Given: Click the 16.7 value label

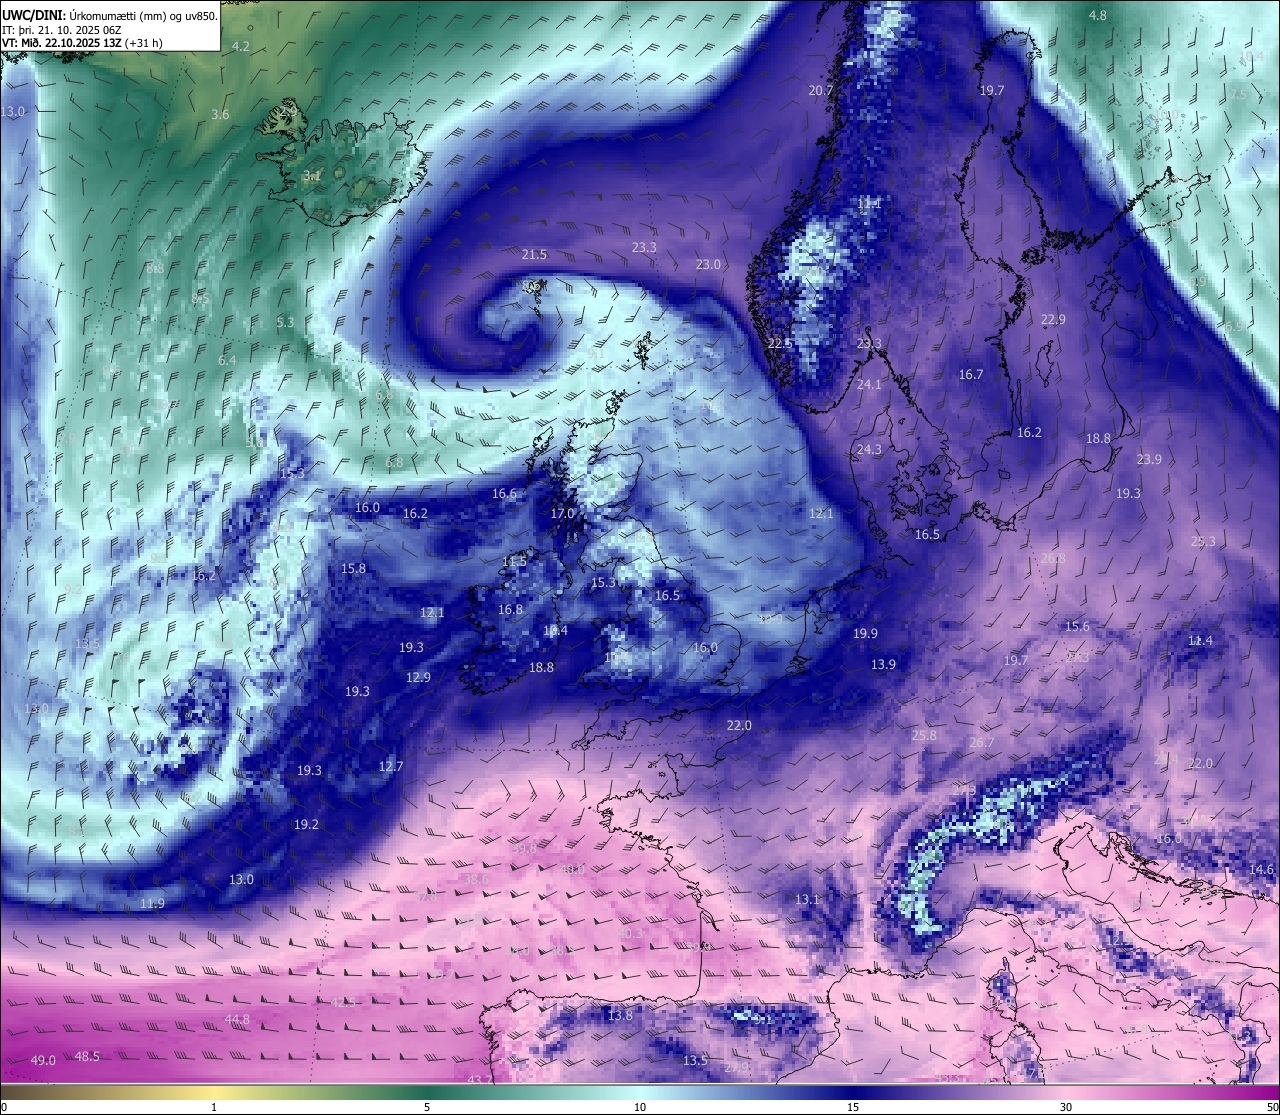Looking at the screenshot, I should click(971, 374).
